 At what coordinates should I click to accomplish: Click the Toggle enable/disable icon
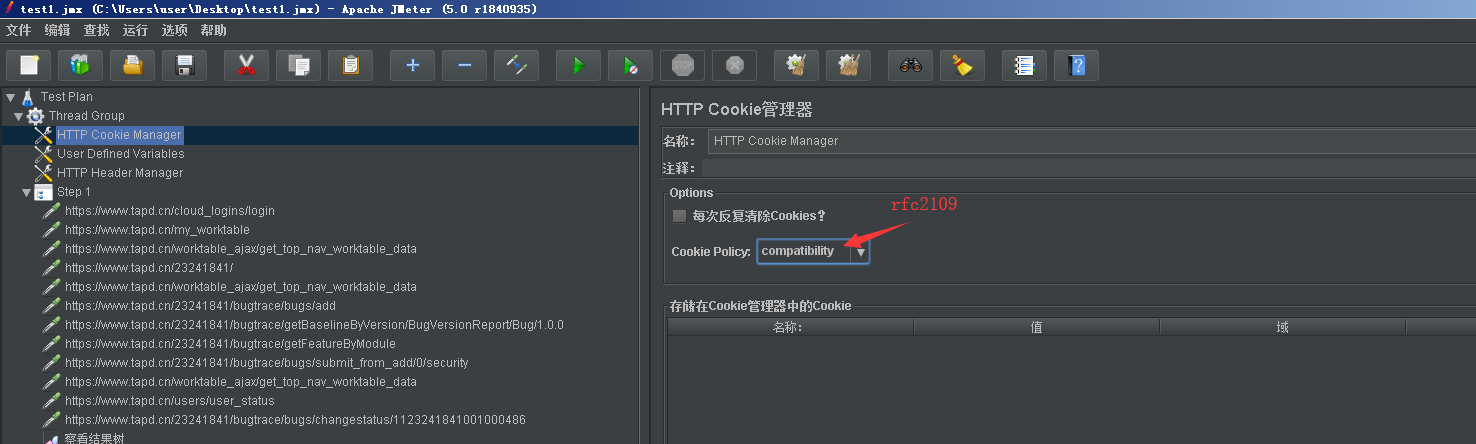516,66
